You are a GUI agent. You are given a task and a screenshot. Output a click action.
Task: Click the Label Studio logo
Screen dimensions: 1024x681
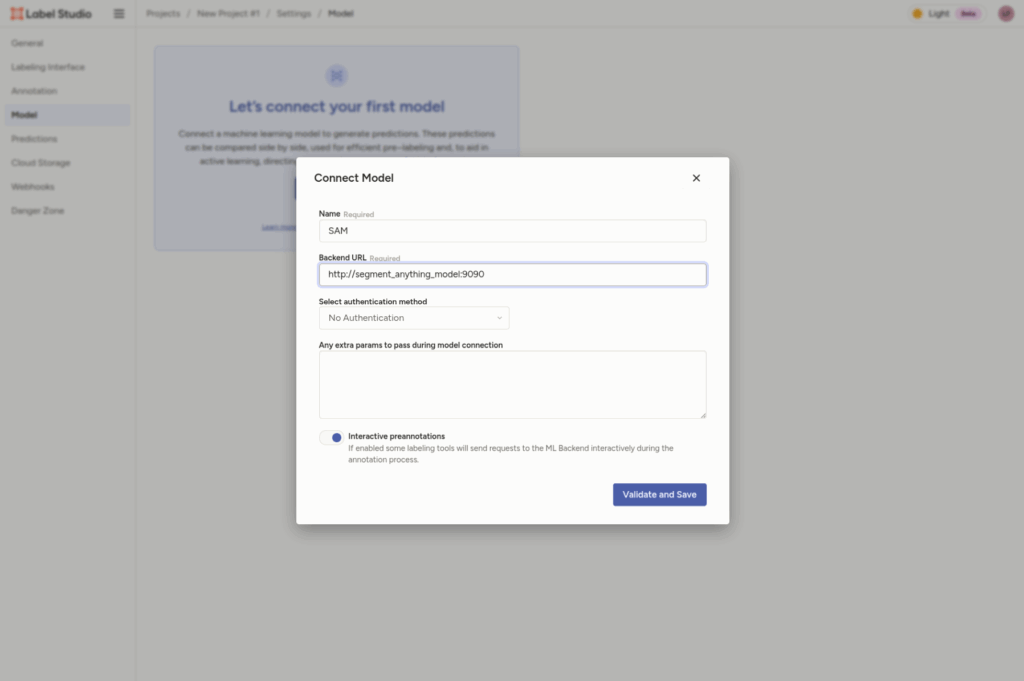tap(51, 13)
